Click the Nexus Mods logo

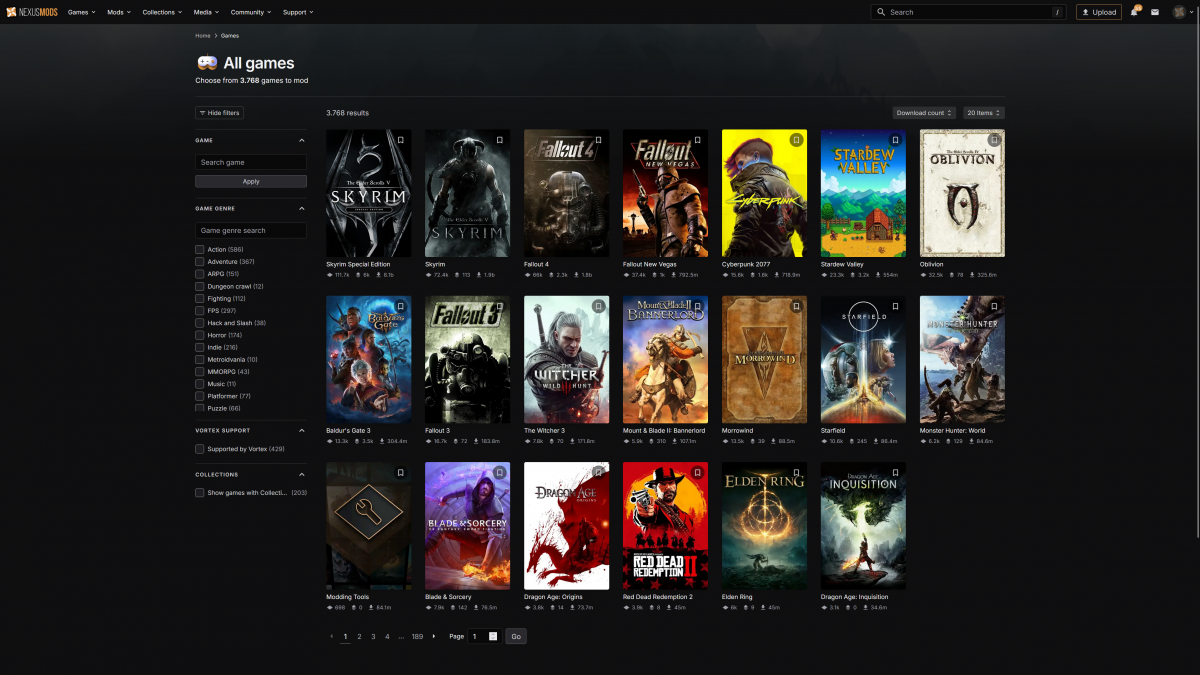click(32, 12)
